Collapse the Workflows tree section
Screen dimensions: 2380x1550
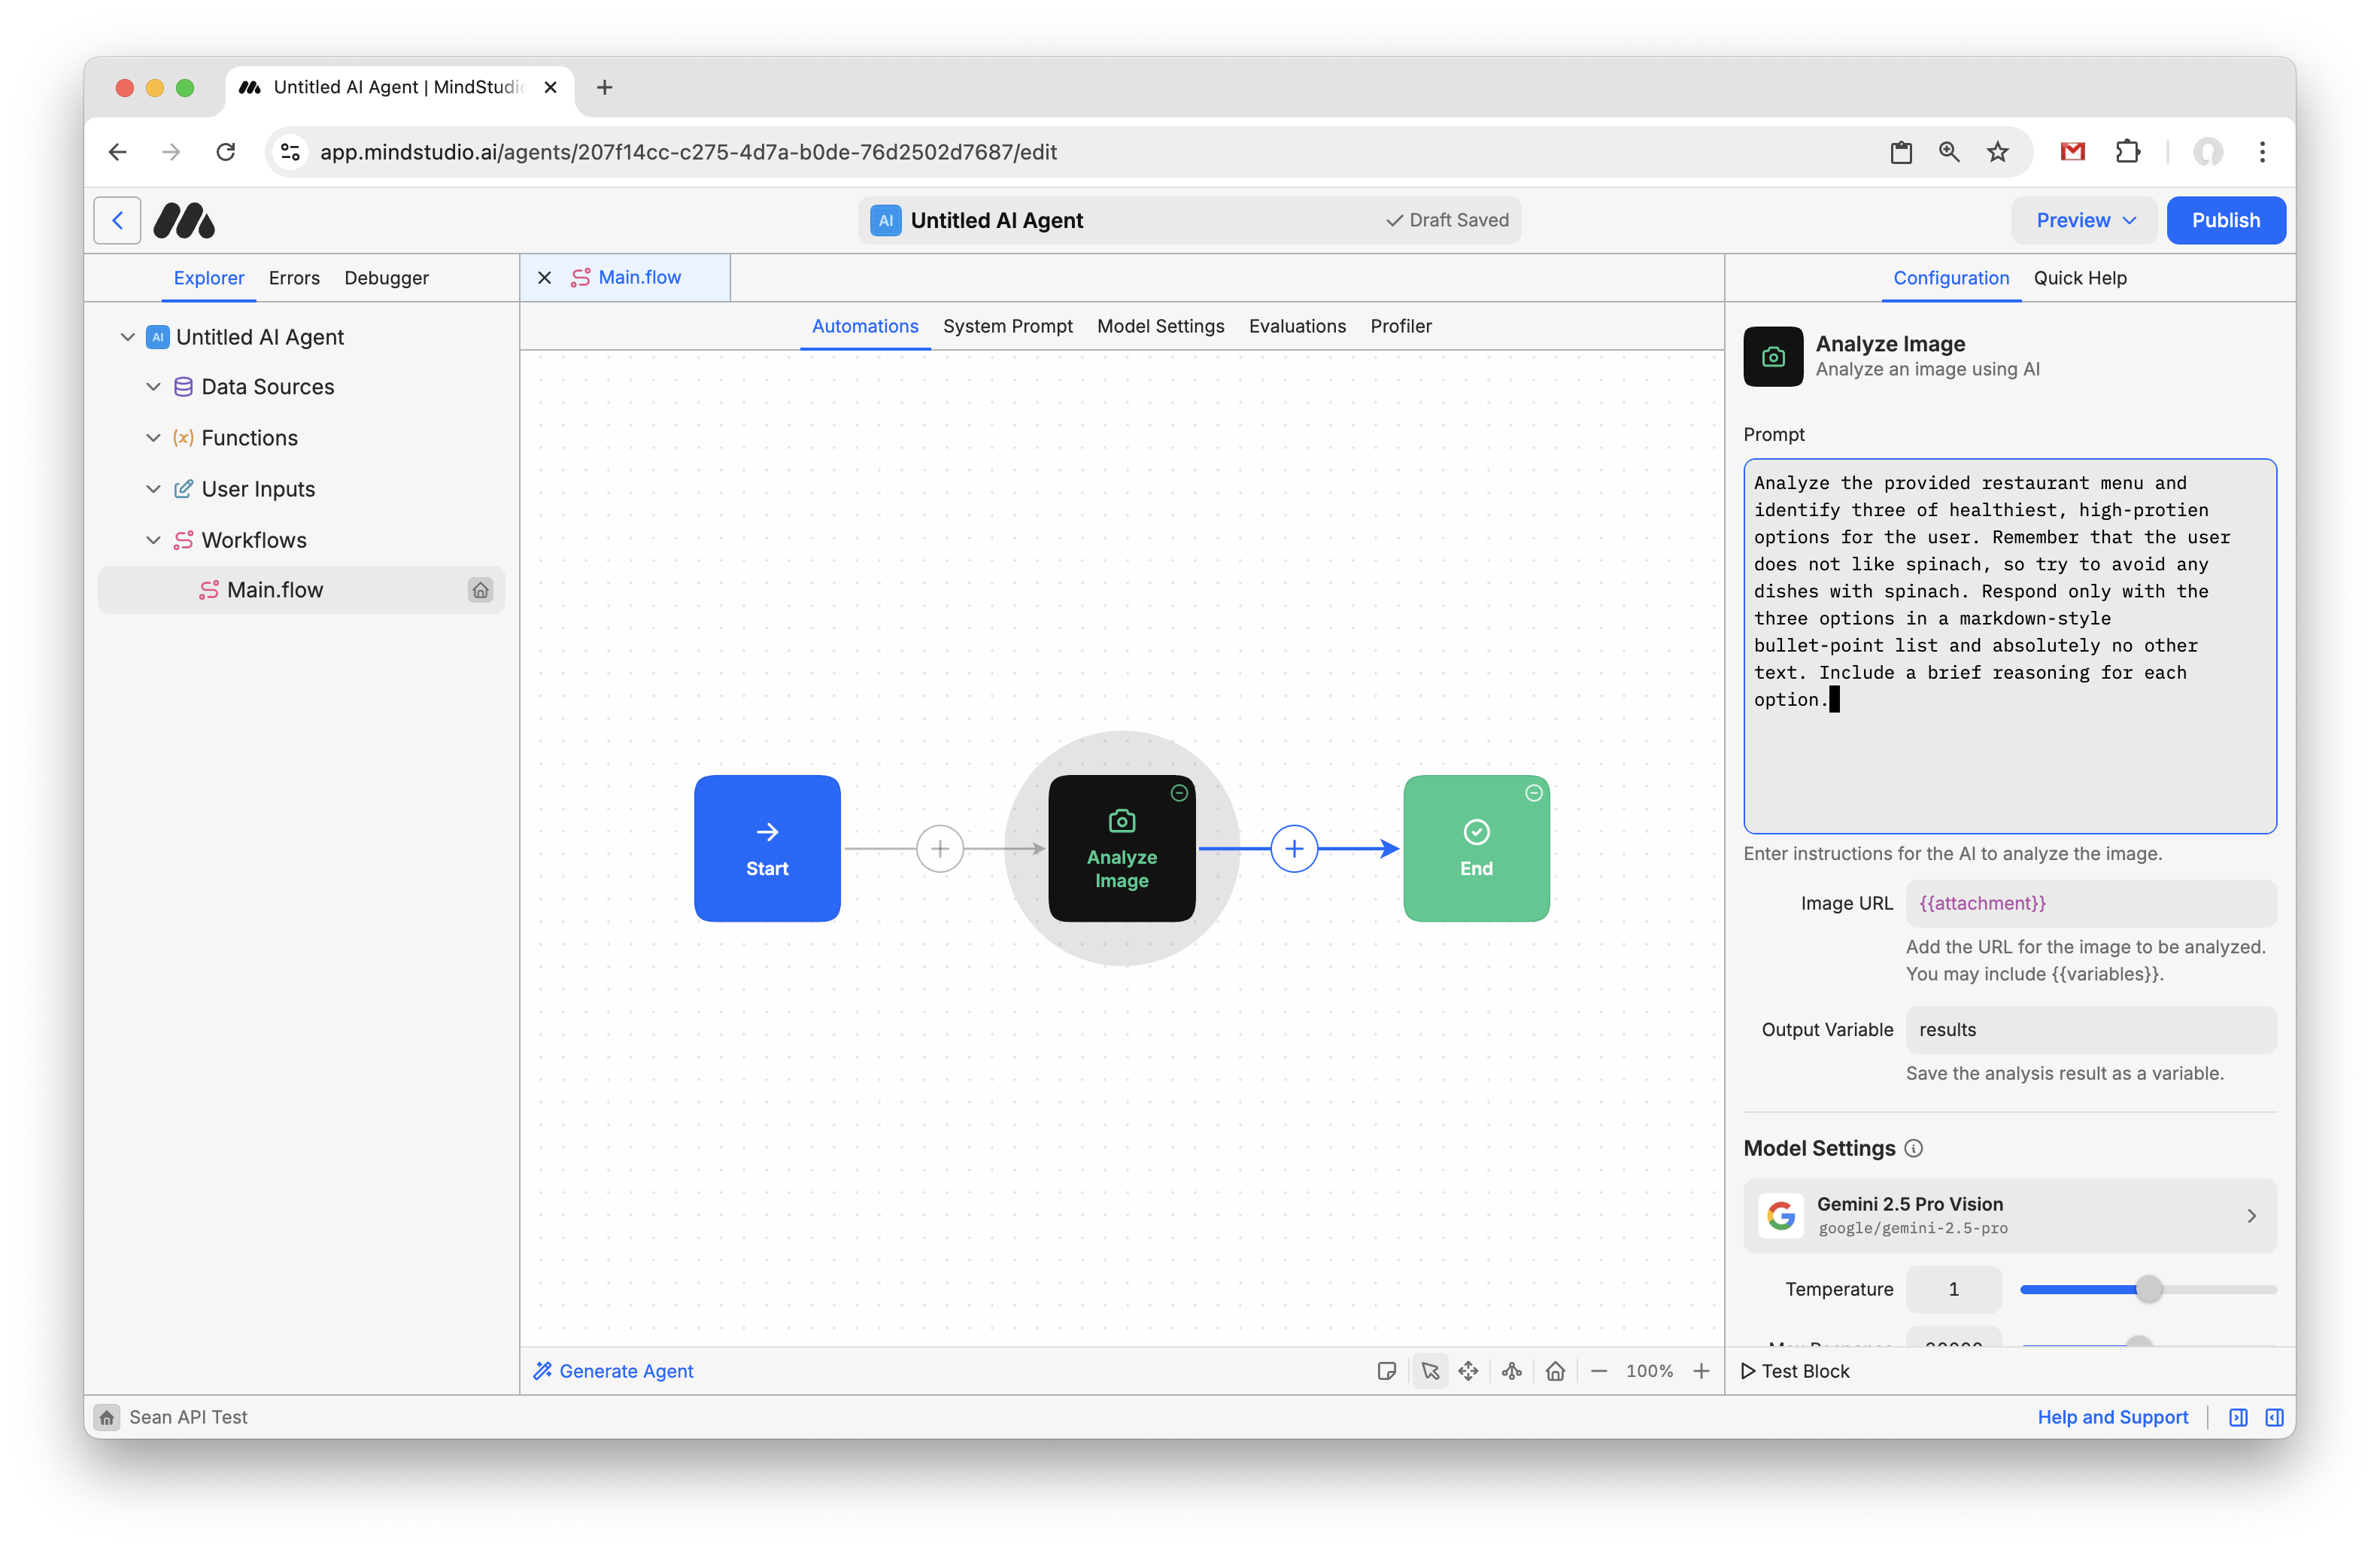coord(153,540)
